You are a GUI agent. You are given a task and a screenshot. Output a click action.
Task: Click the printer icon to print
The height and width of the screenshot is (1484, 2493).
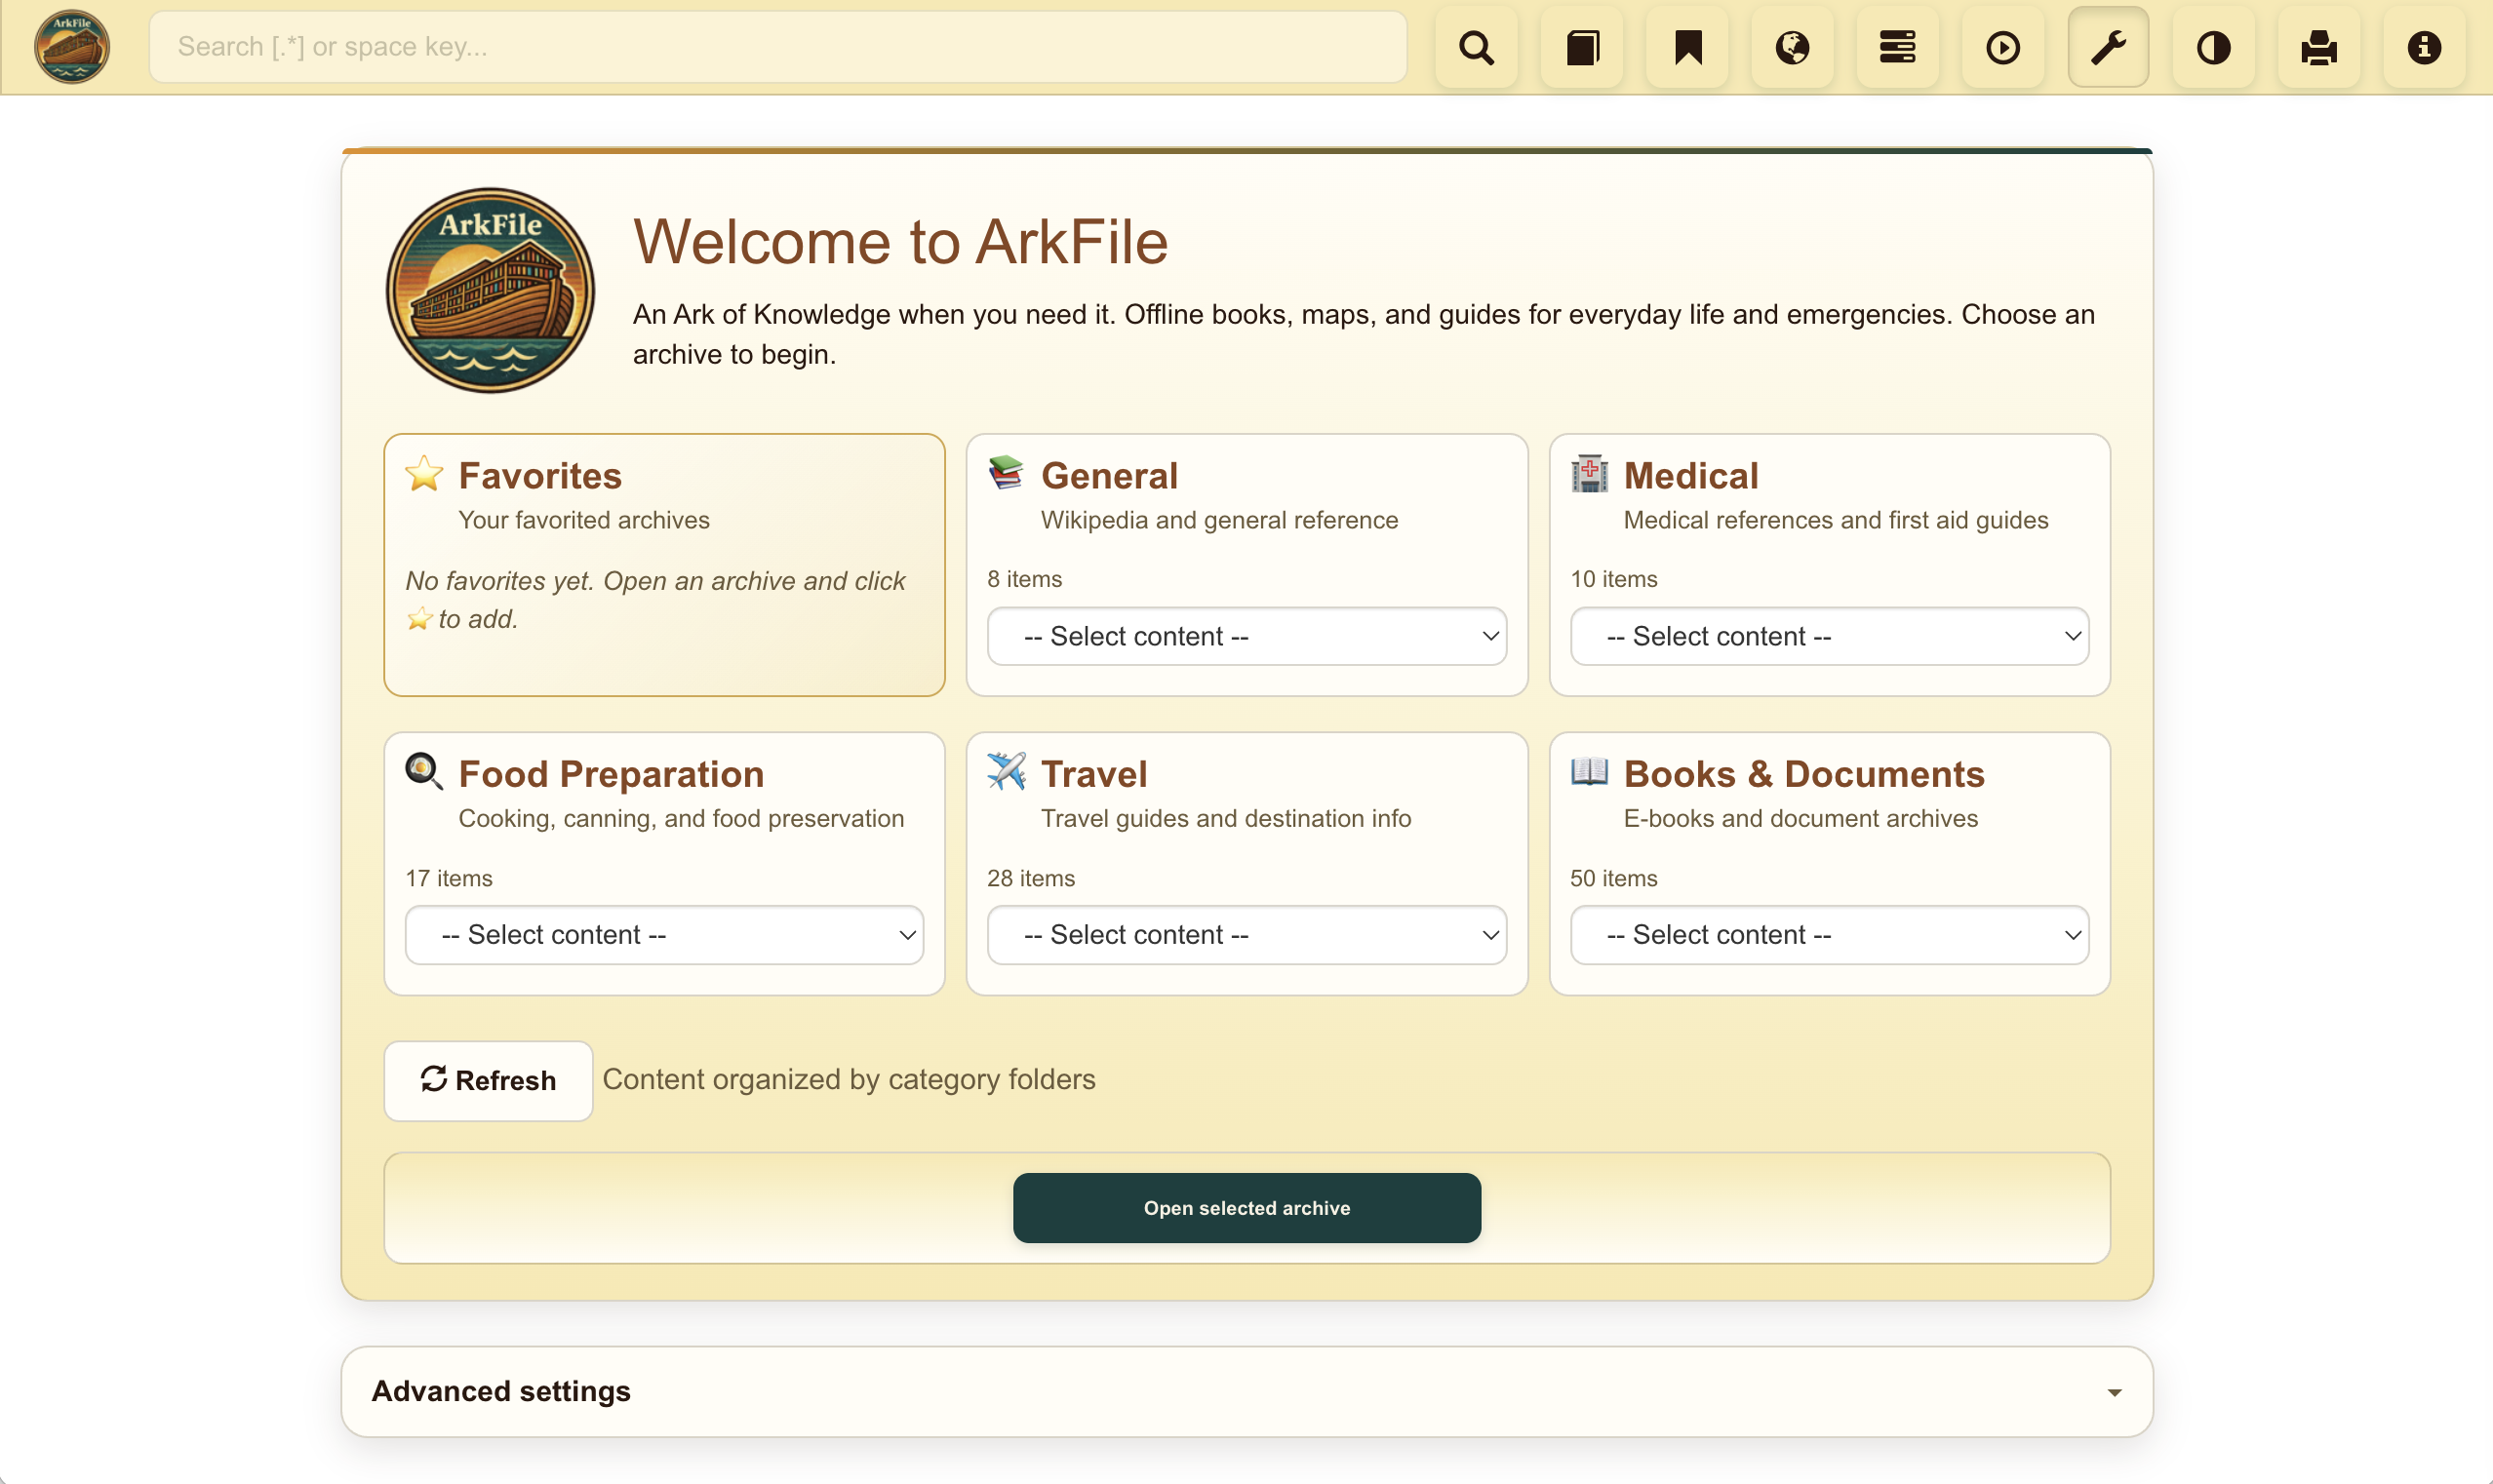click(2318, 47)
